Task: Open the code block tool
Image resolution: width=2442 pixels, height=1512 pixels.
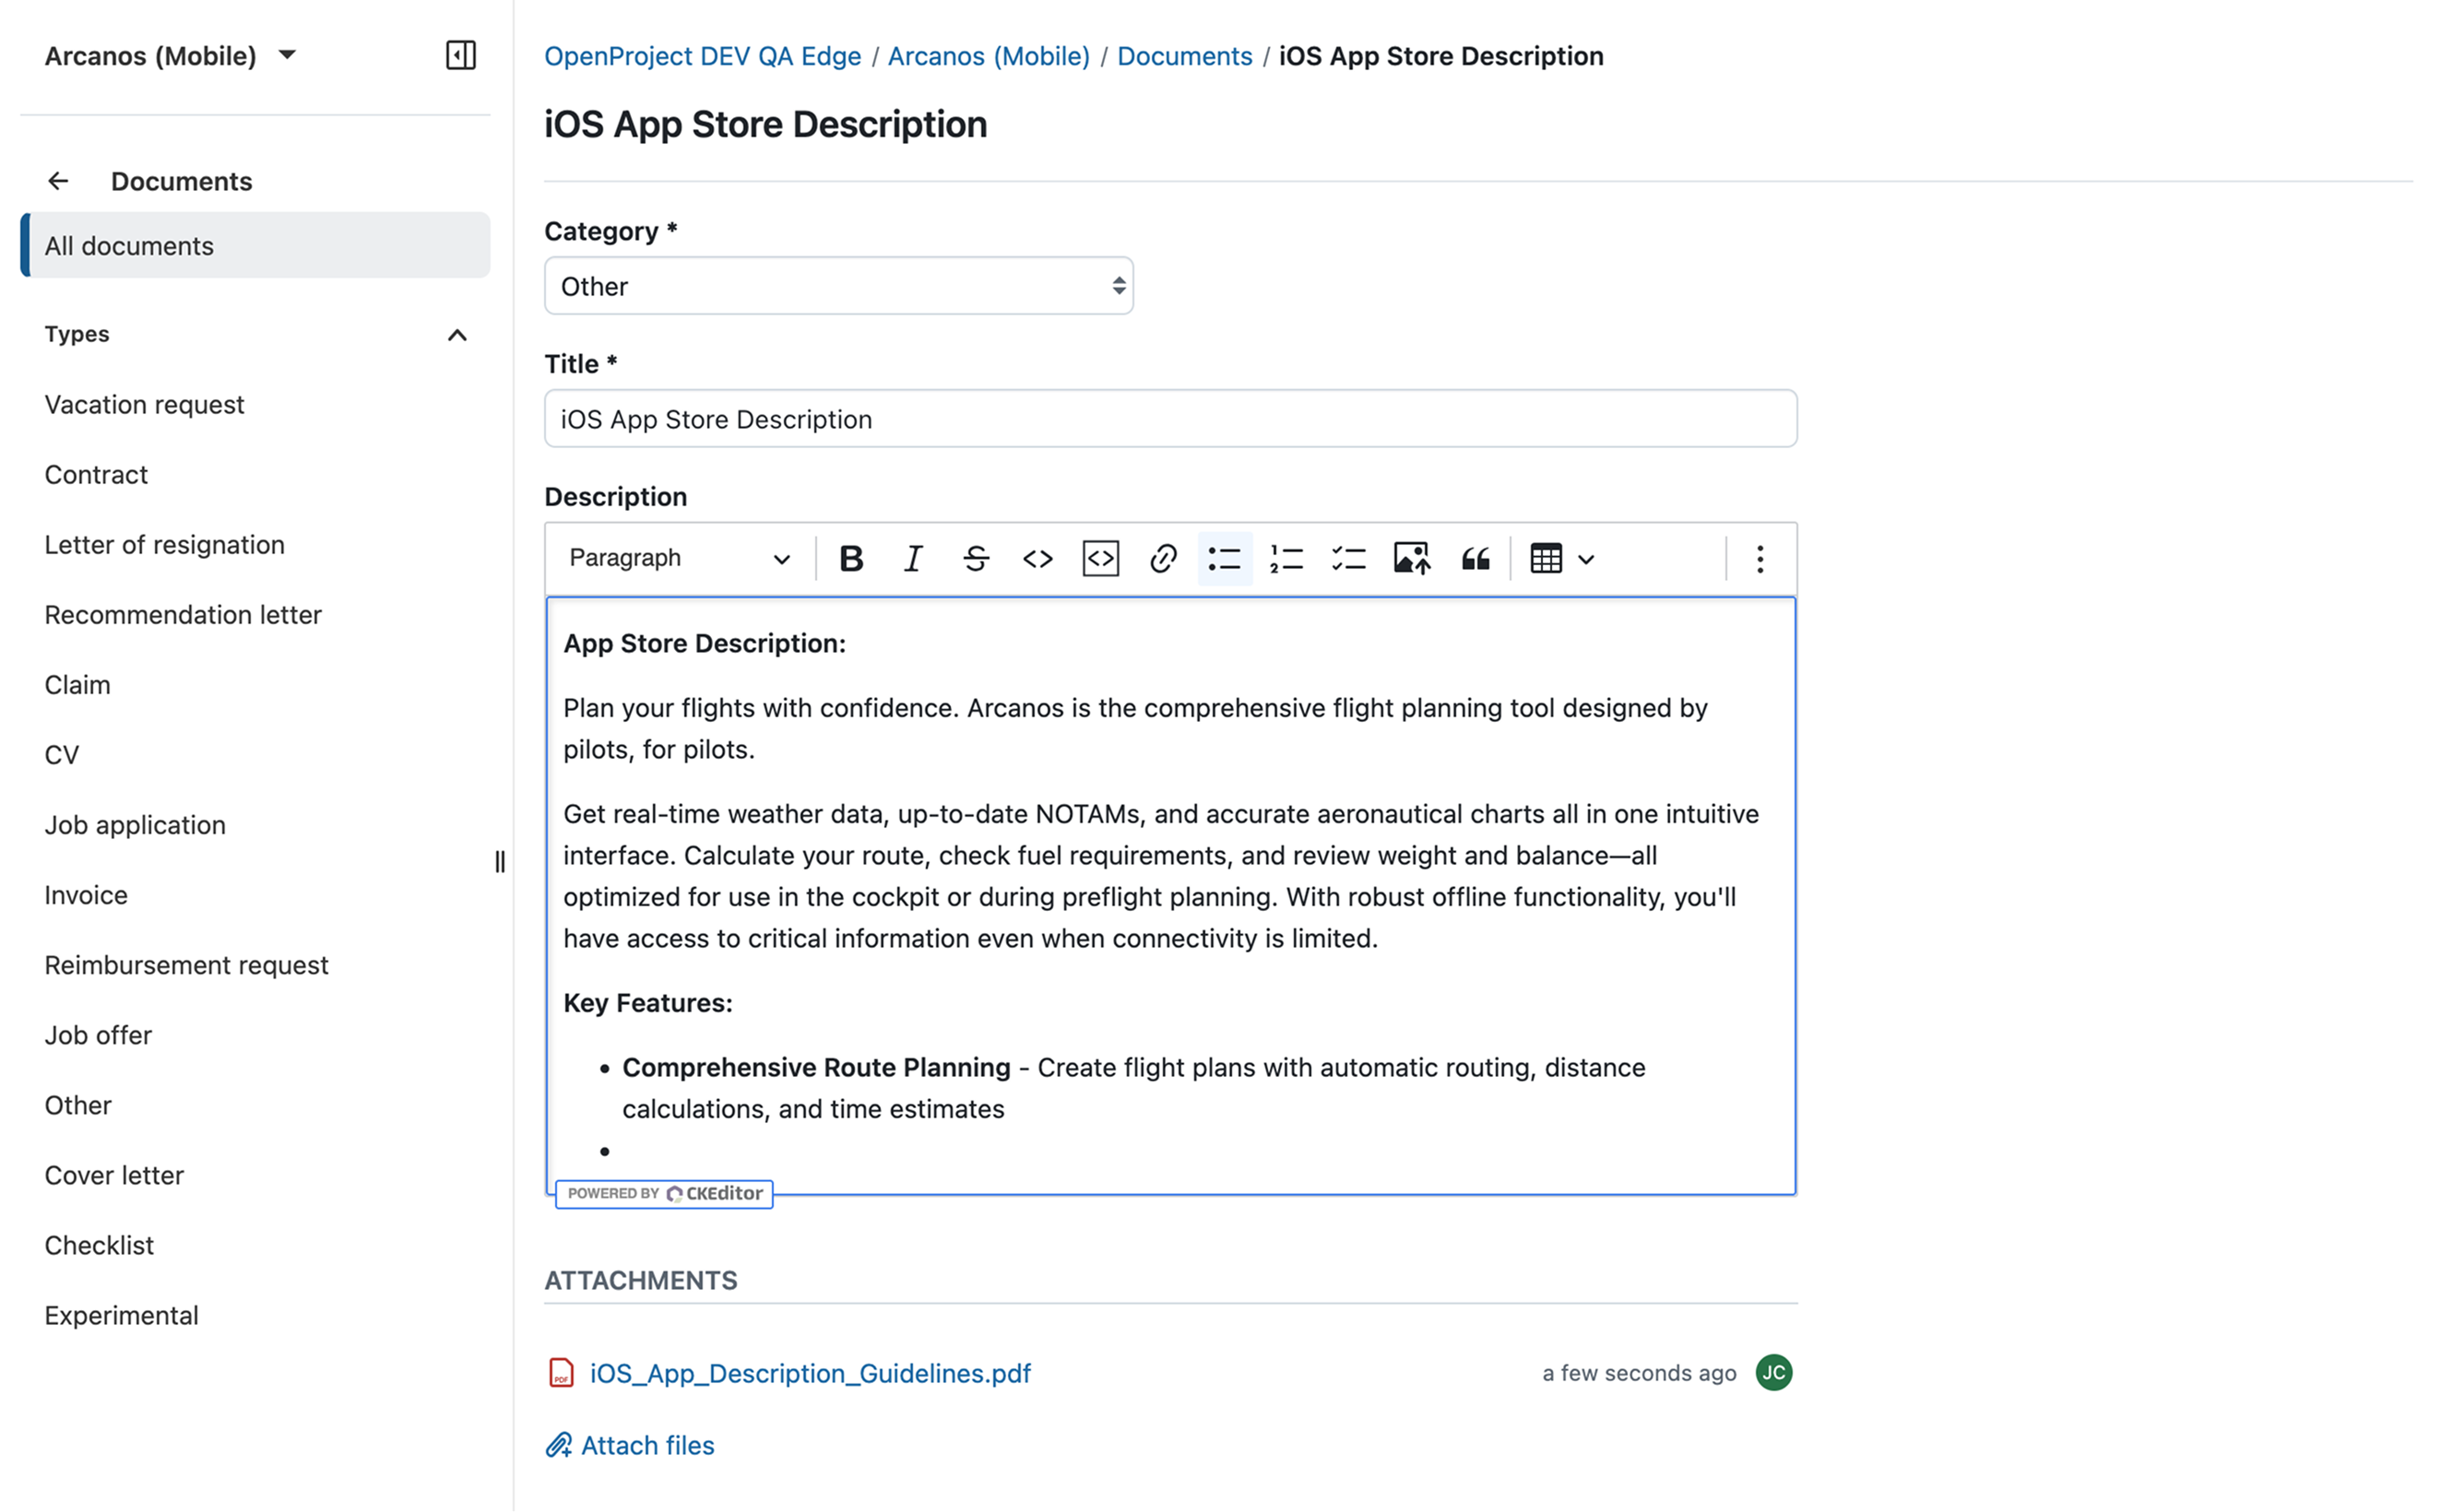Action: (1099, 558)
